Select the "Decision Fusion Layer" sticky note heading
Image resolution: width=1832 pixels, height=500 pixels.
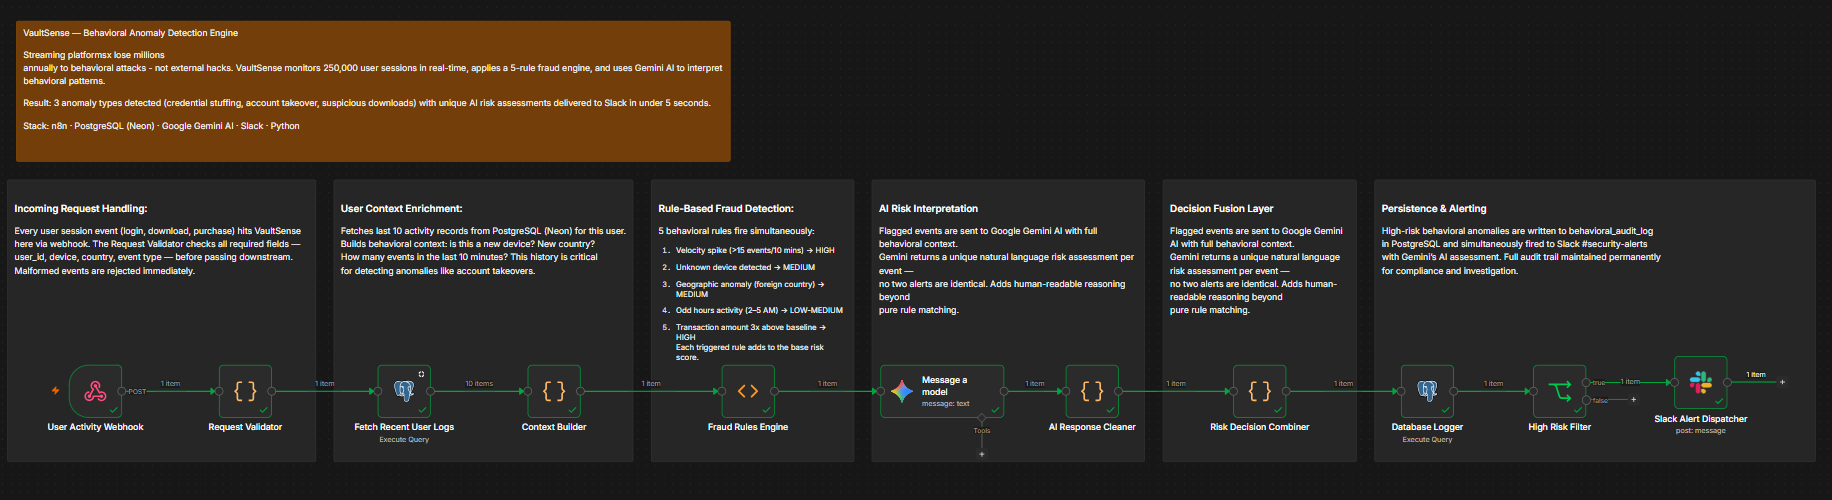(1222, 209)
